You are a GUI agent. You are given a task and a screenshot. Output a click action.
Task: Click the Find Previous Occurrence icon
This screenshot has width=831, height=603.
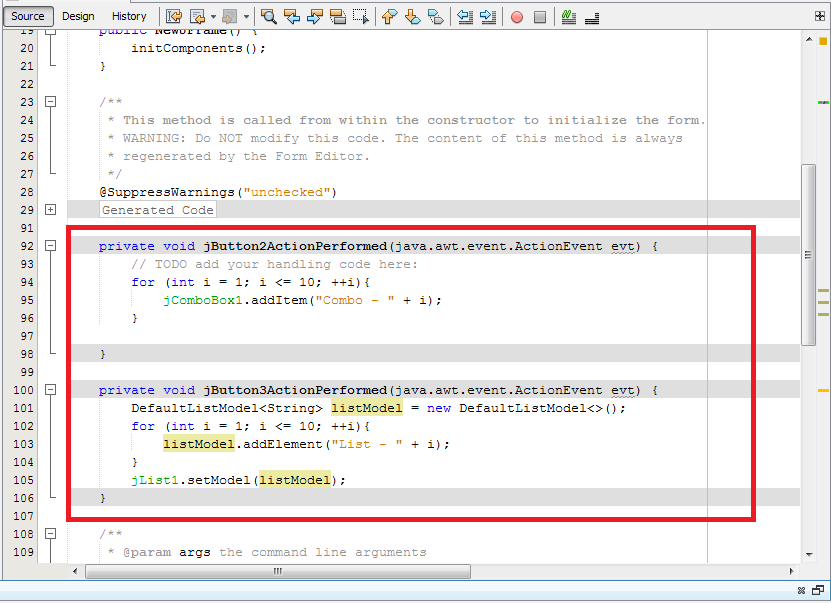pyautogui.click(x=291, y=17)
